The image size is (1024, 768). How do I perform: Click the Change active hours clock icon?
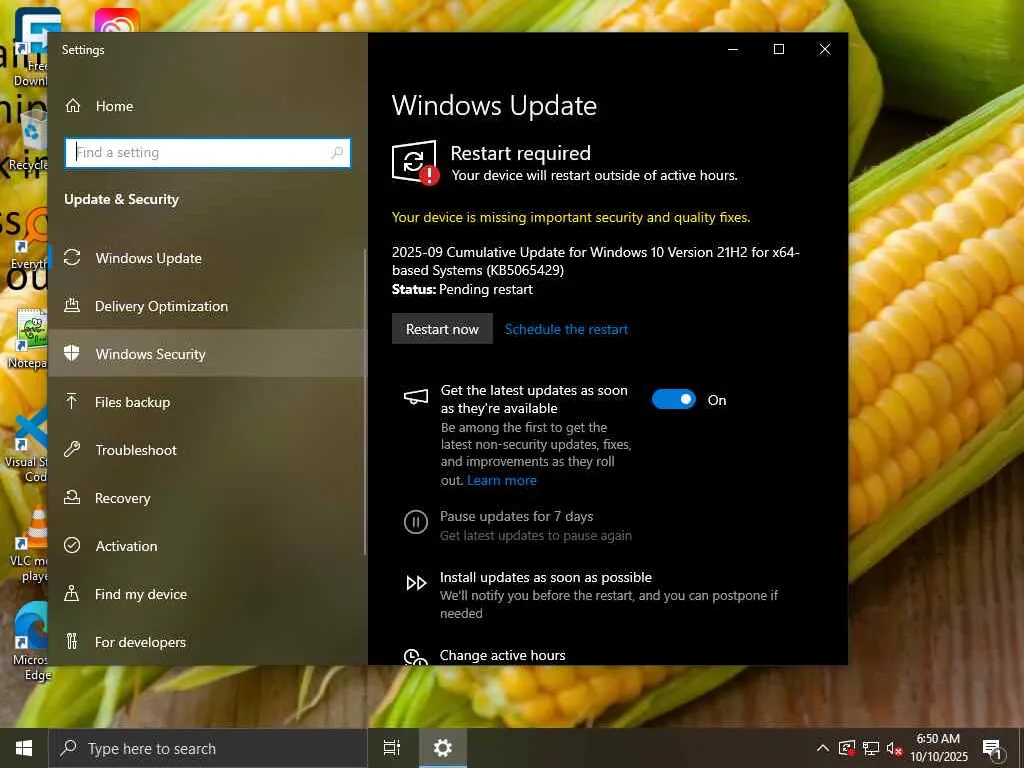415,656
